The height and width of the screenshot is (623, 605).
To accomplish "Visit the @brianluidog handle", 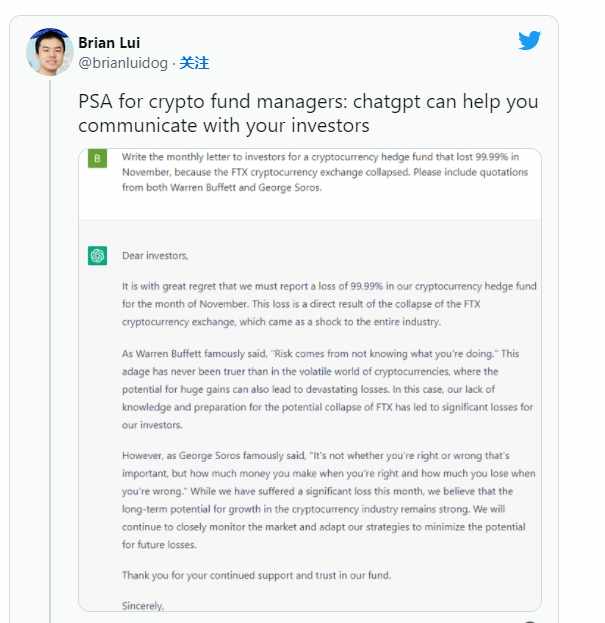I will click(123, 63).
